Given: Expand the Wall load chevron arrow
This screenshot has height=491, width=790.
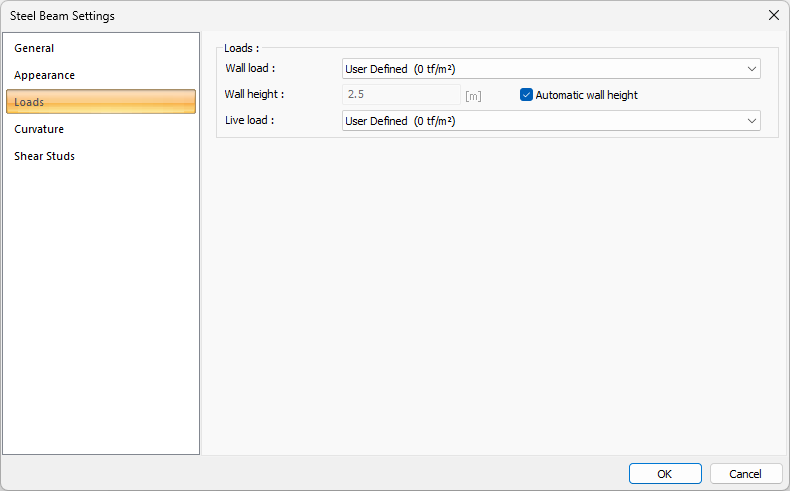Looking at the screenshot, I should coord(751,69).
